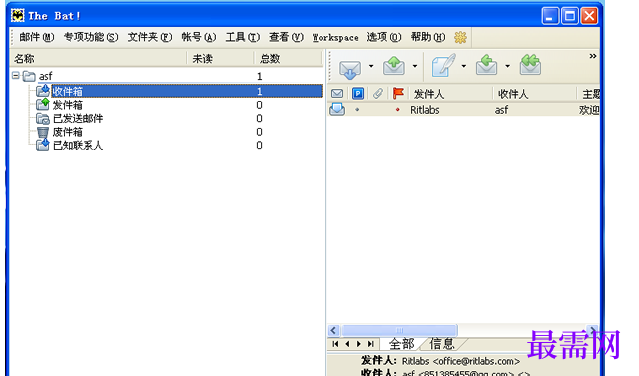Switch to the 信息 tab

tap(442, 344)
